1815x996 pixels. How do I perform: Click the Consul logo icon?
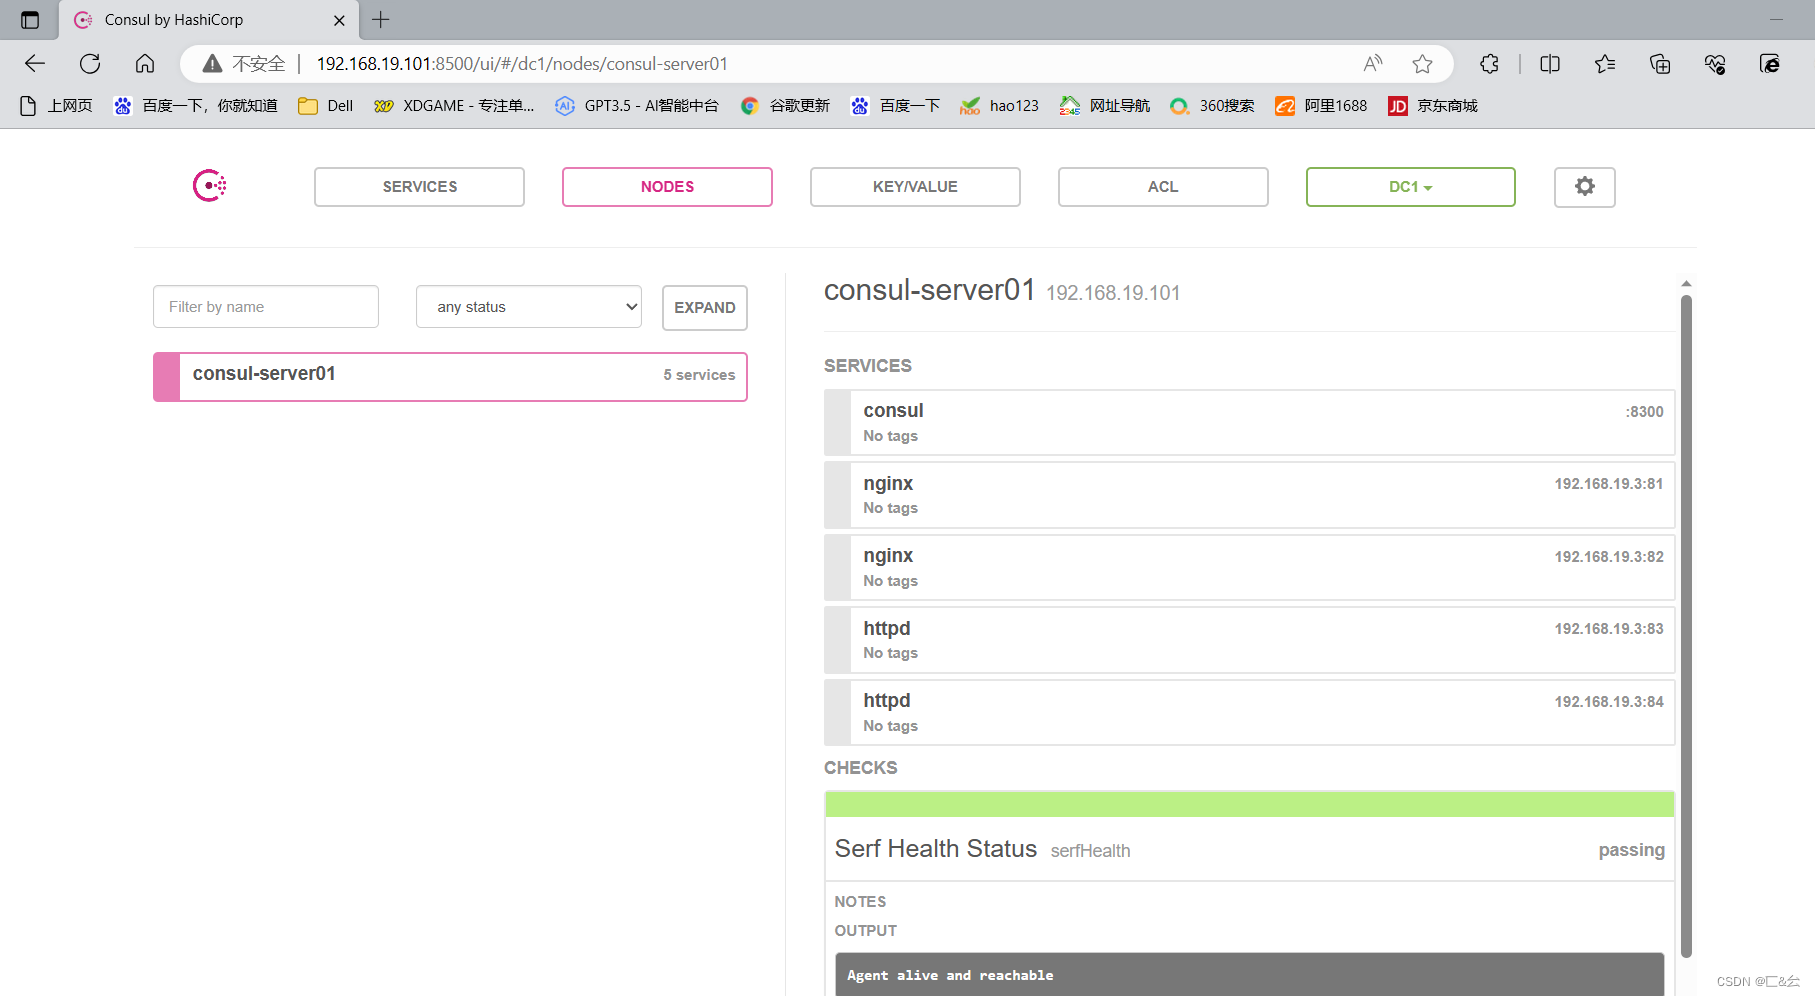click(208, 185)
